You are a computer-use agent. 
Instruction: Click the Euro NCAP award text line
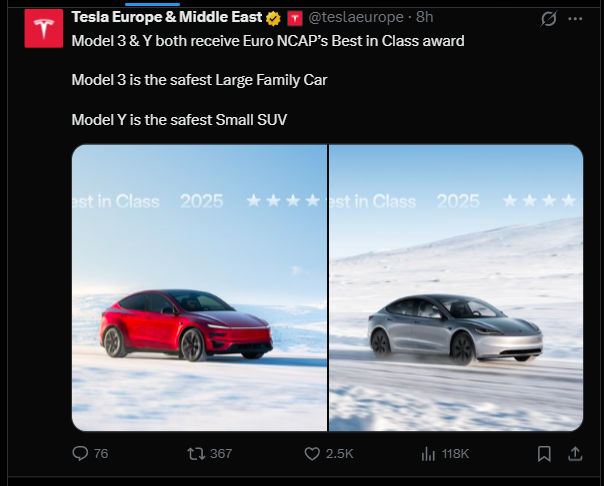point(268,40)
